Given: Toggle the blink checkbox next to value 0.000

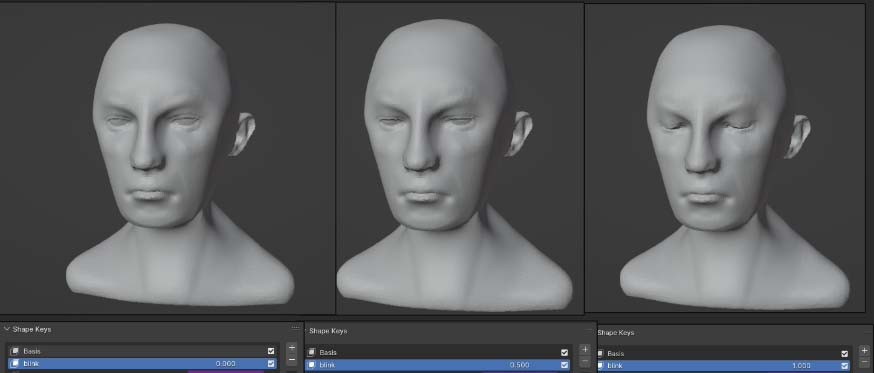Looking at the screenshot, I should (x=271, y=364).
